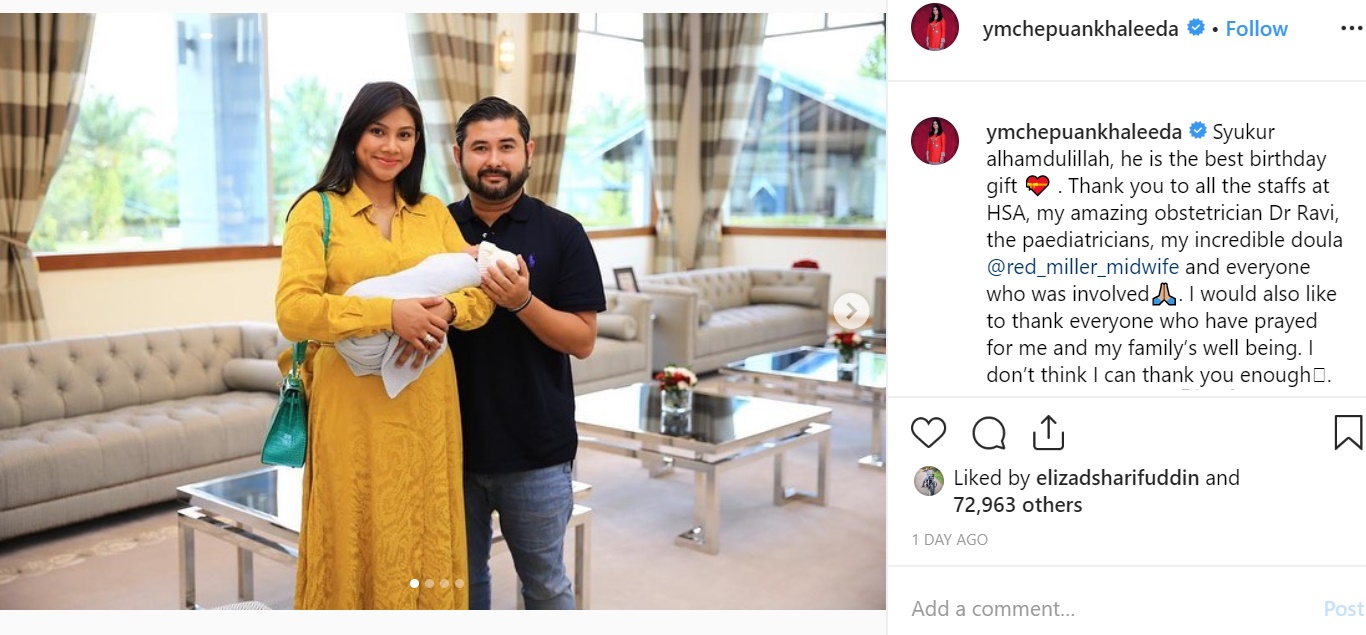Open profile picture in post header
Image resolution: width=1366 pixels, height=635 pixels.
coord(935,27)
